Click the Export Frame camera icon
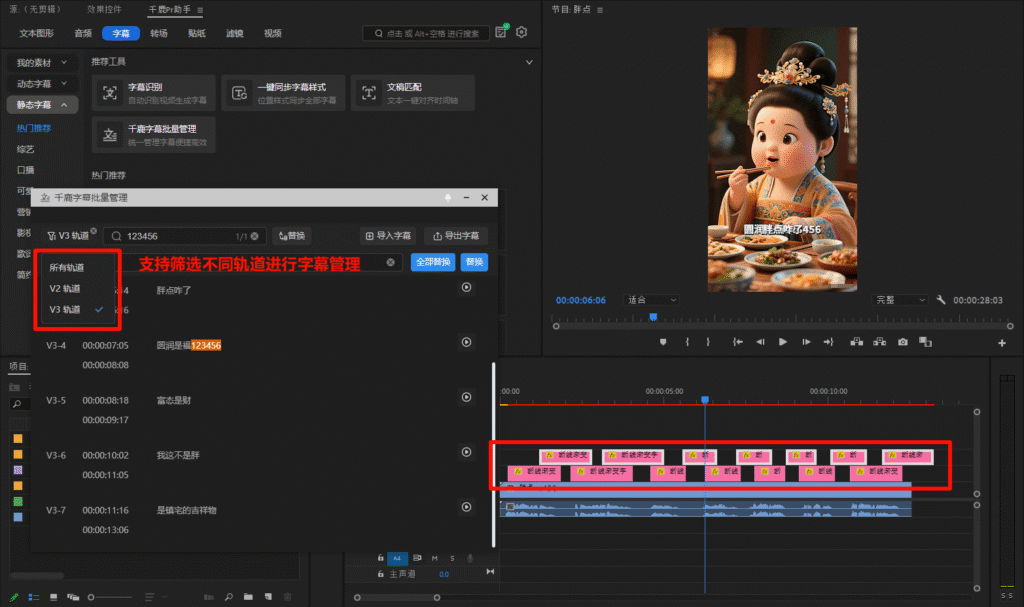 [x=903, y=342]
